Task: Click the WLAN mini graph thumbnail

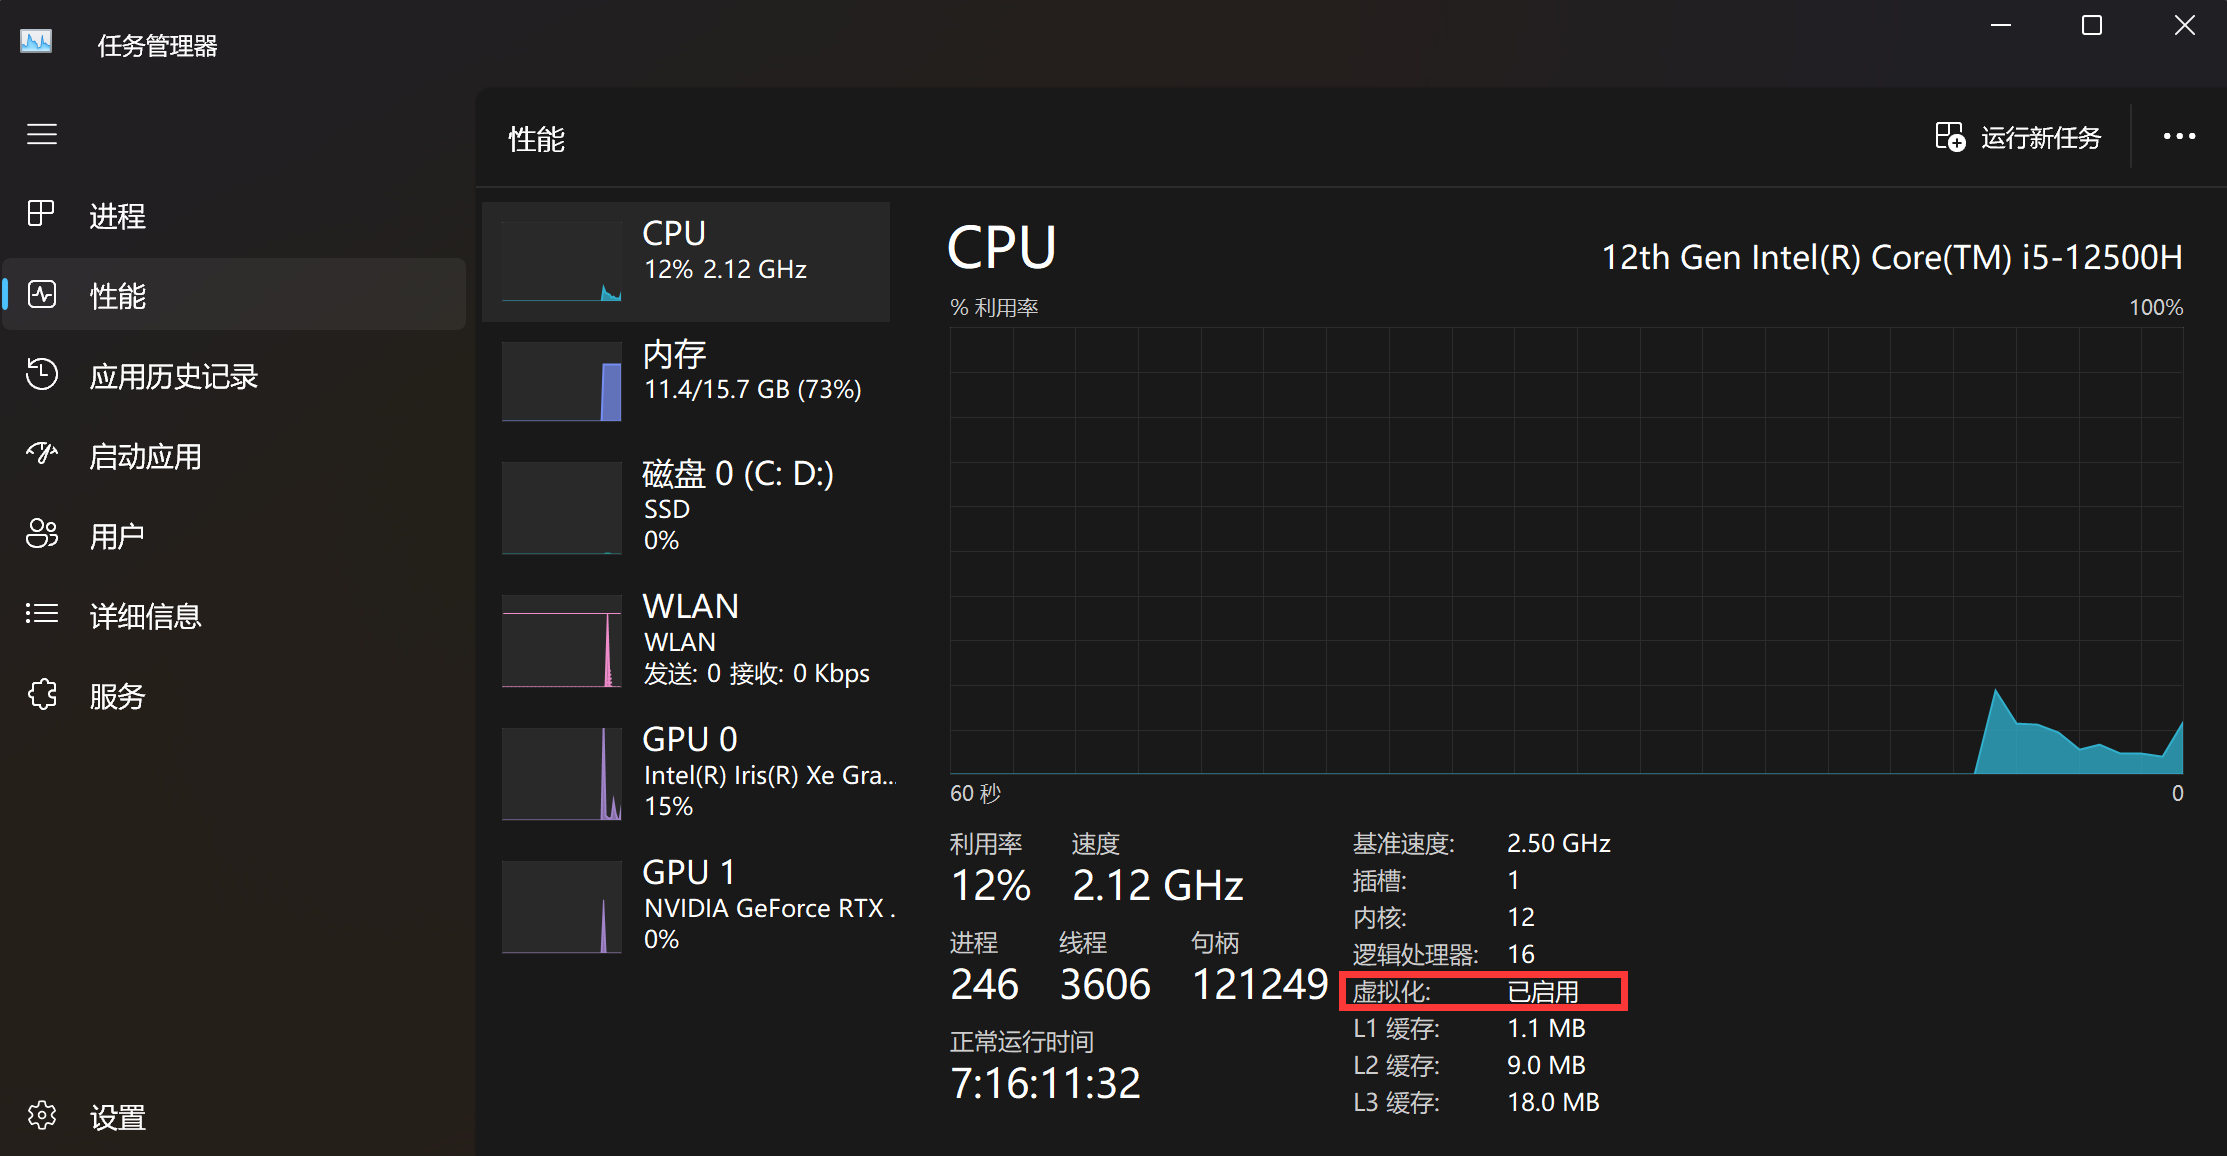Action: point(562,641)
